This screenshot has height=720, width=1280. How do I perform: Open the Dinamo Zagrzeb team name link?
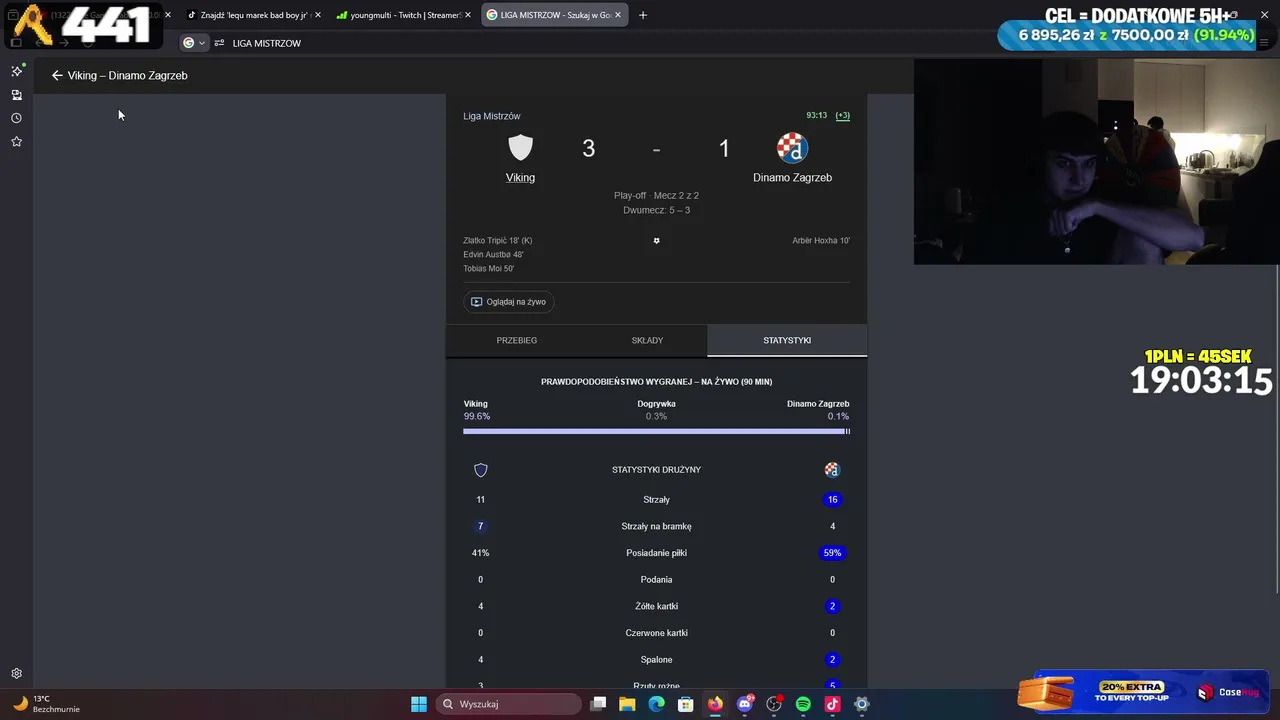pos(792,178)
